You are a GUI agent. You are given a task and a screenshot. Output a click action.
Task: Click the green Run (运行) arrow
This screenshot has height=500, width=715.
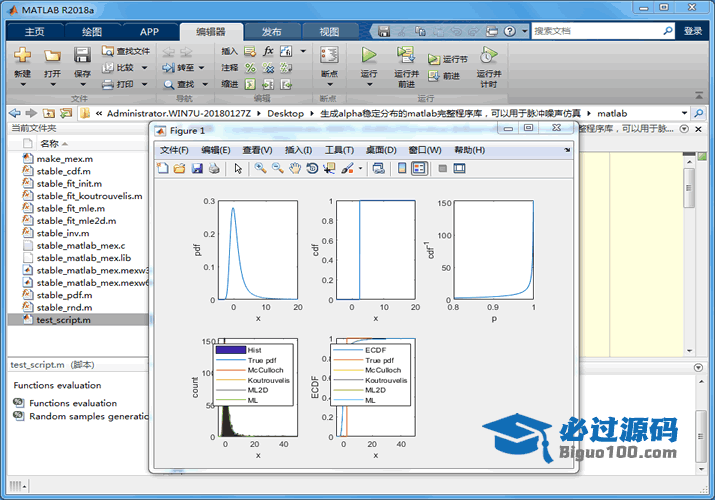(x=368, y=55)
